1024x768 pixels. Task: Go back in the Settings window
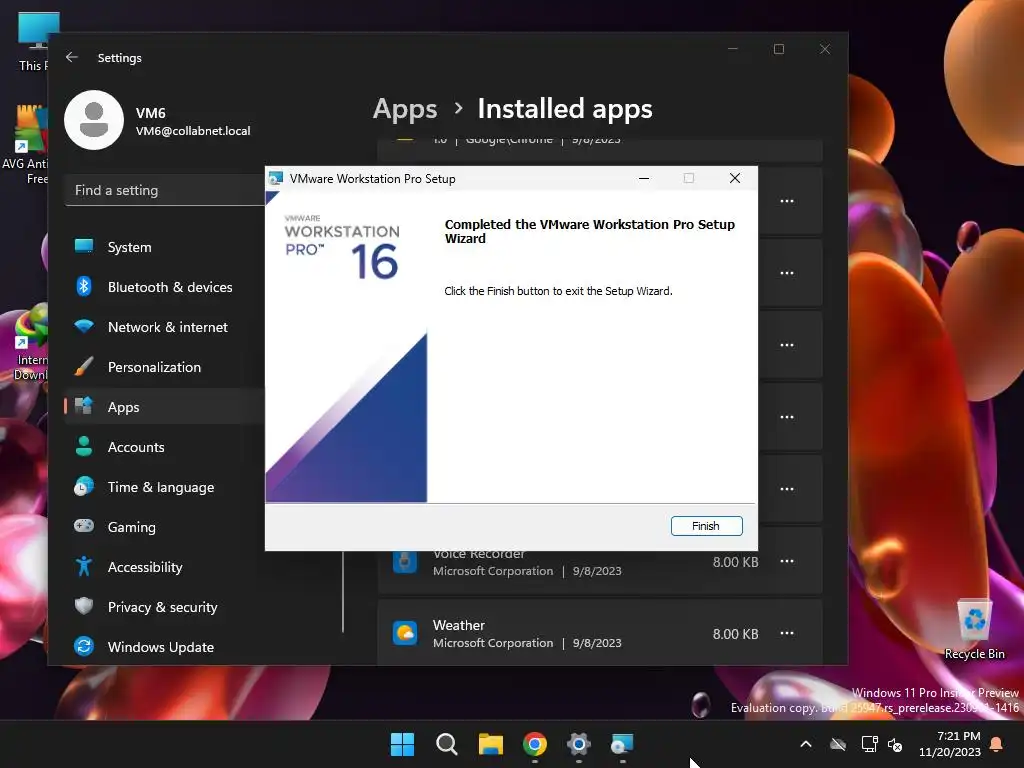72,57
